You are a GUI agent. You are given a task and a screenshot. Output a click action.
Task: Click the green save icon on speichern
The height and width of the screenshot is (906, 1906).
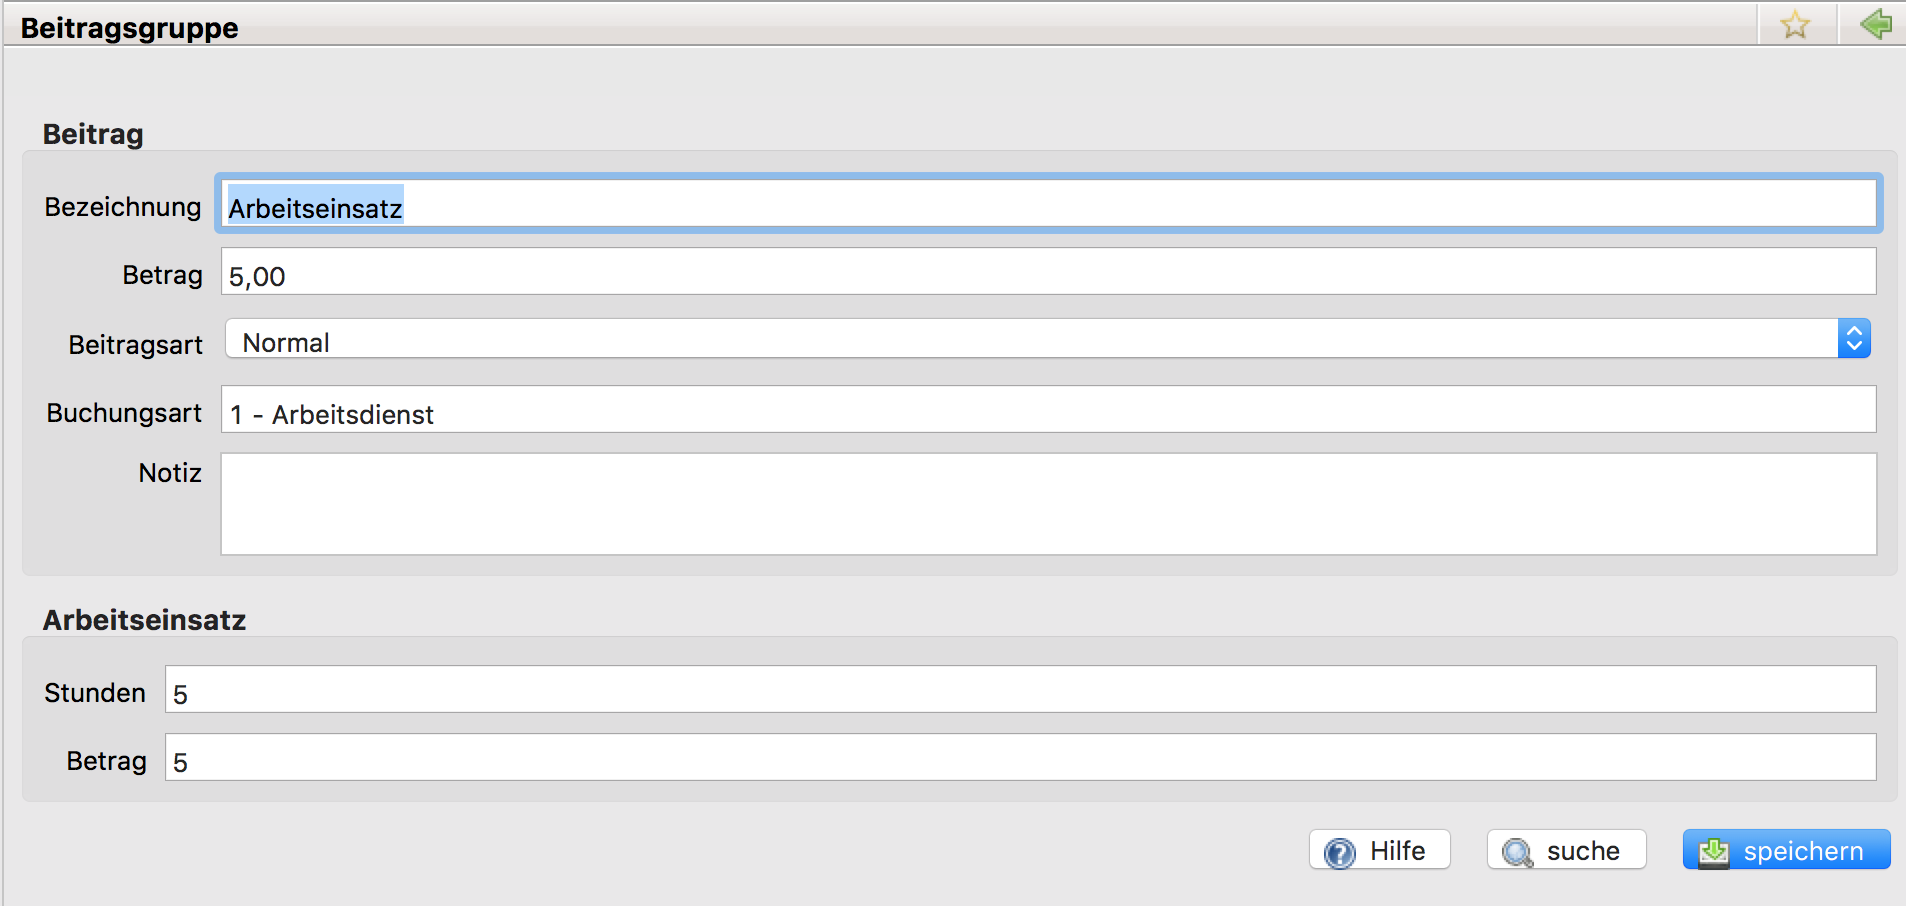coord(1714,852)
